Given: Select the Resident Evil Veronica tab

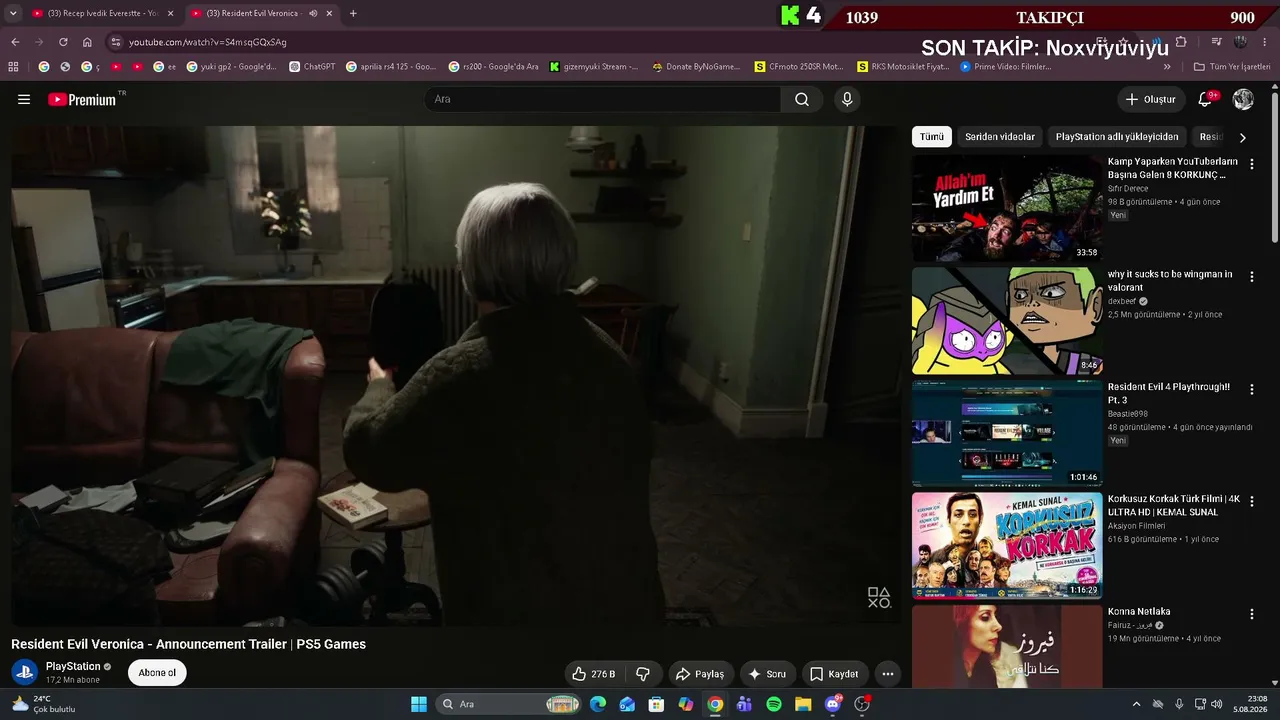Looking at the screenshot, I should pos(262,13).
